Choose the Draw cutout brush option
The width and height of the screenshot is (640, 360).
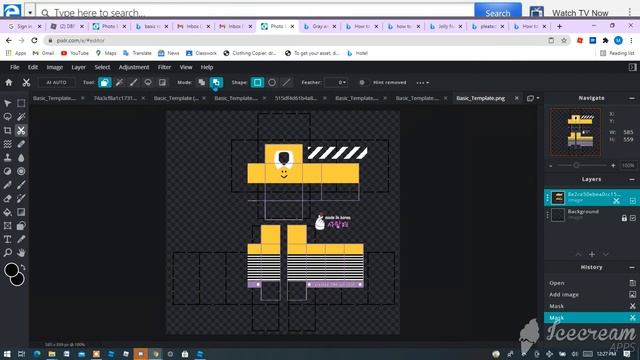tap(133, 82)
